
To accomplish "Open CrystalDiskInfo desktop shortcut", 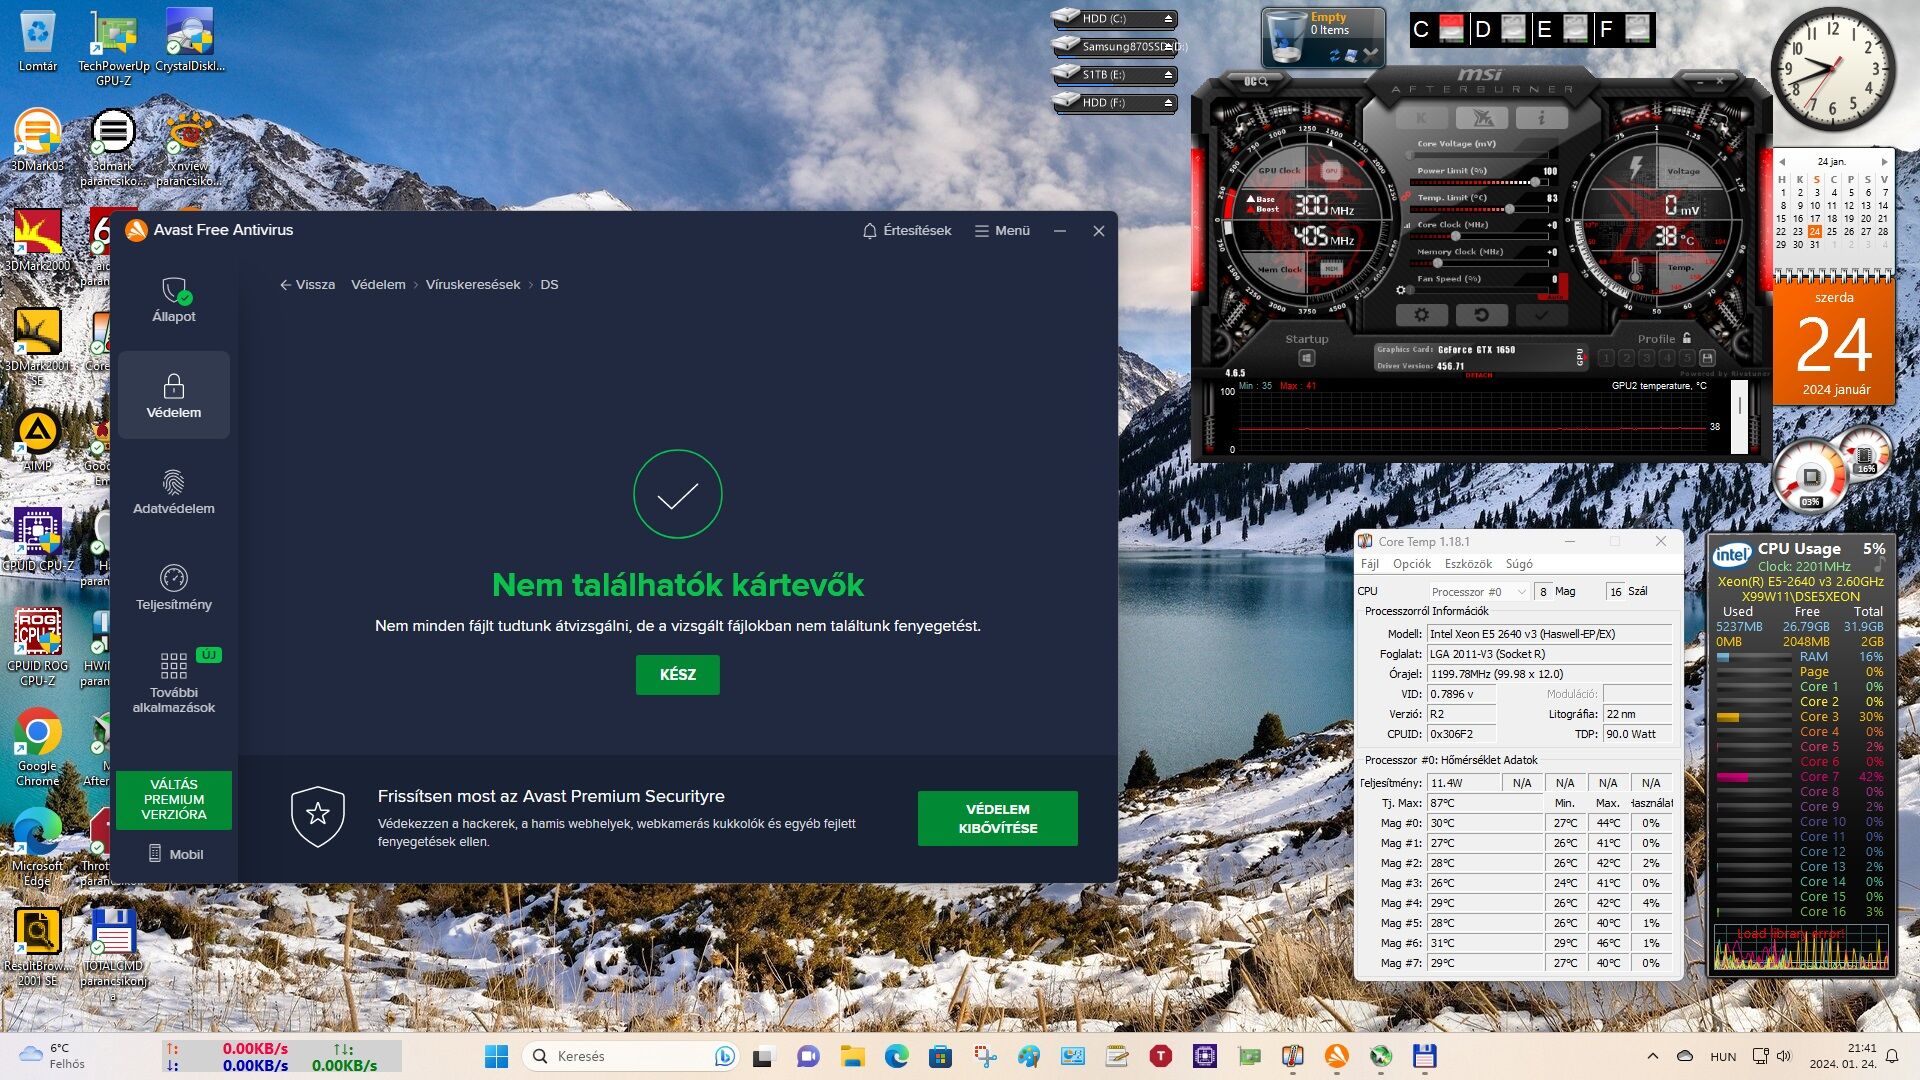I will (x=190, y=42).
